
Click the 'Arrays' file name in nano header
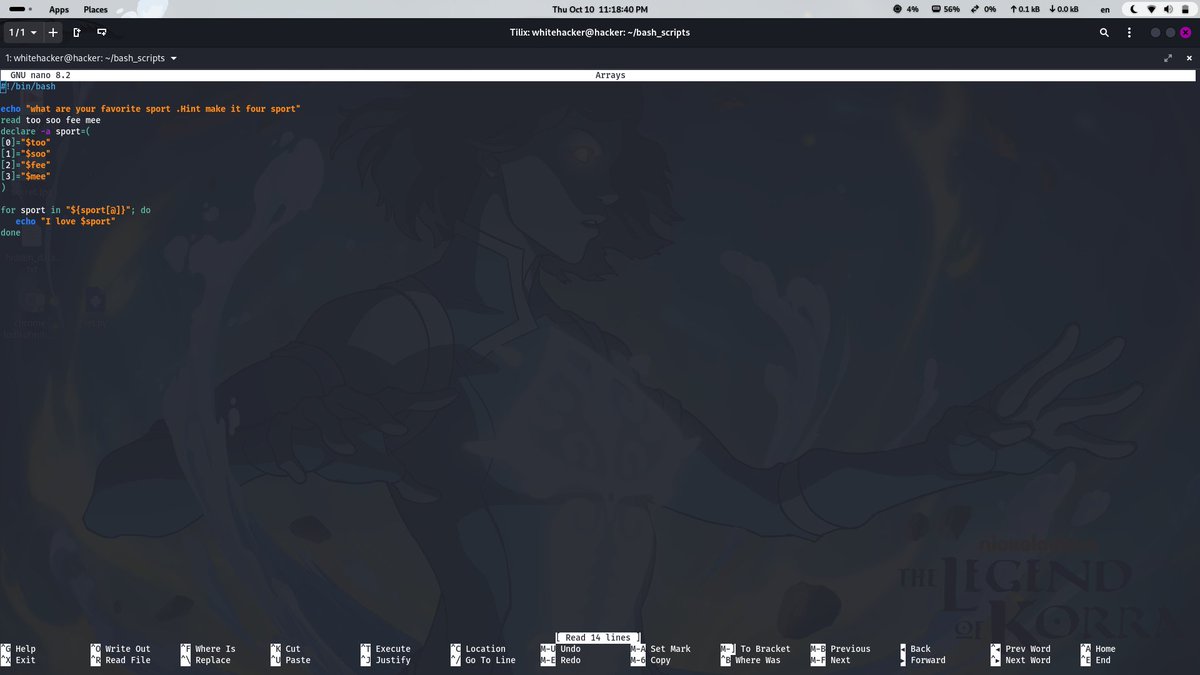tap(610, 75)
